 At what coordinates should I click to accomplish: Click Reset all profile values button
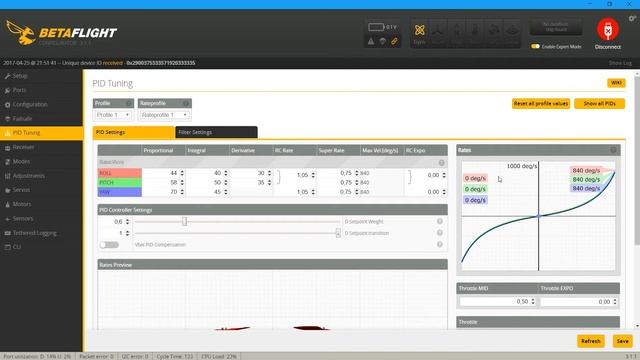(x=541, y=104)
